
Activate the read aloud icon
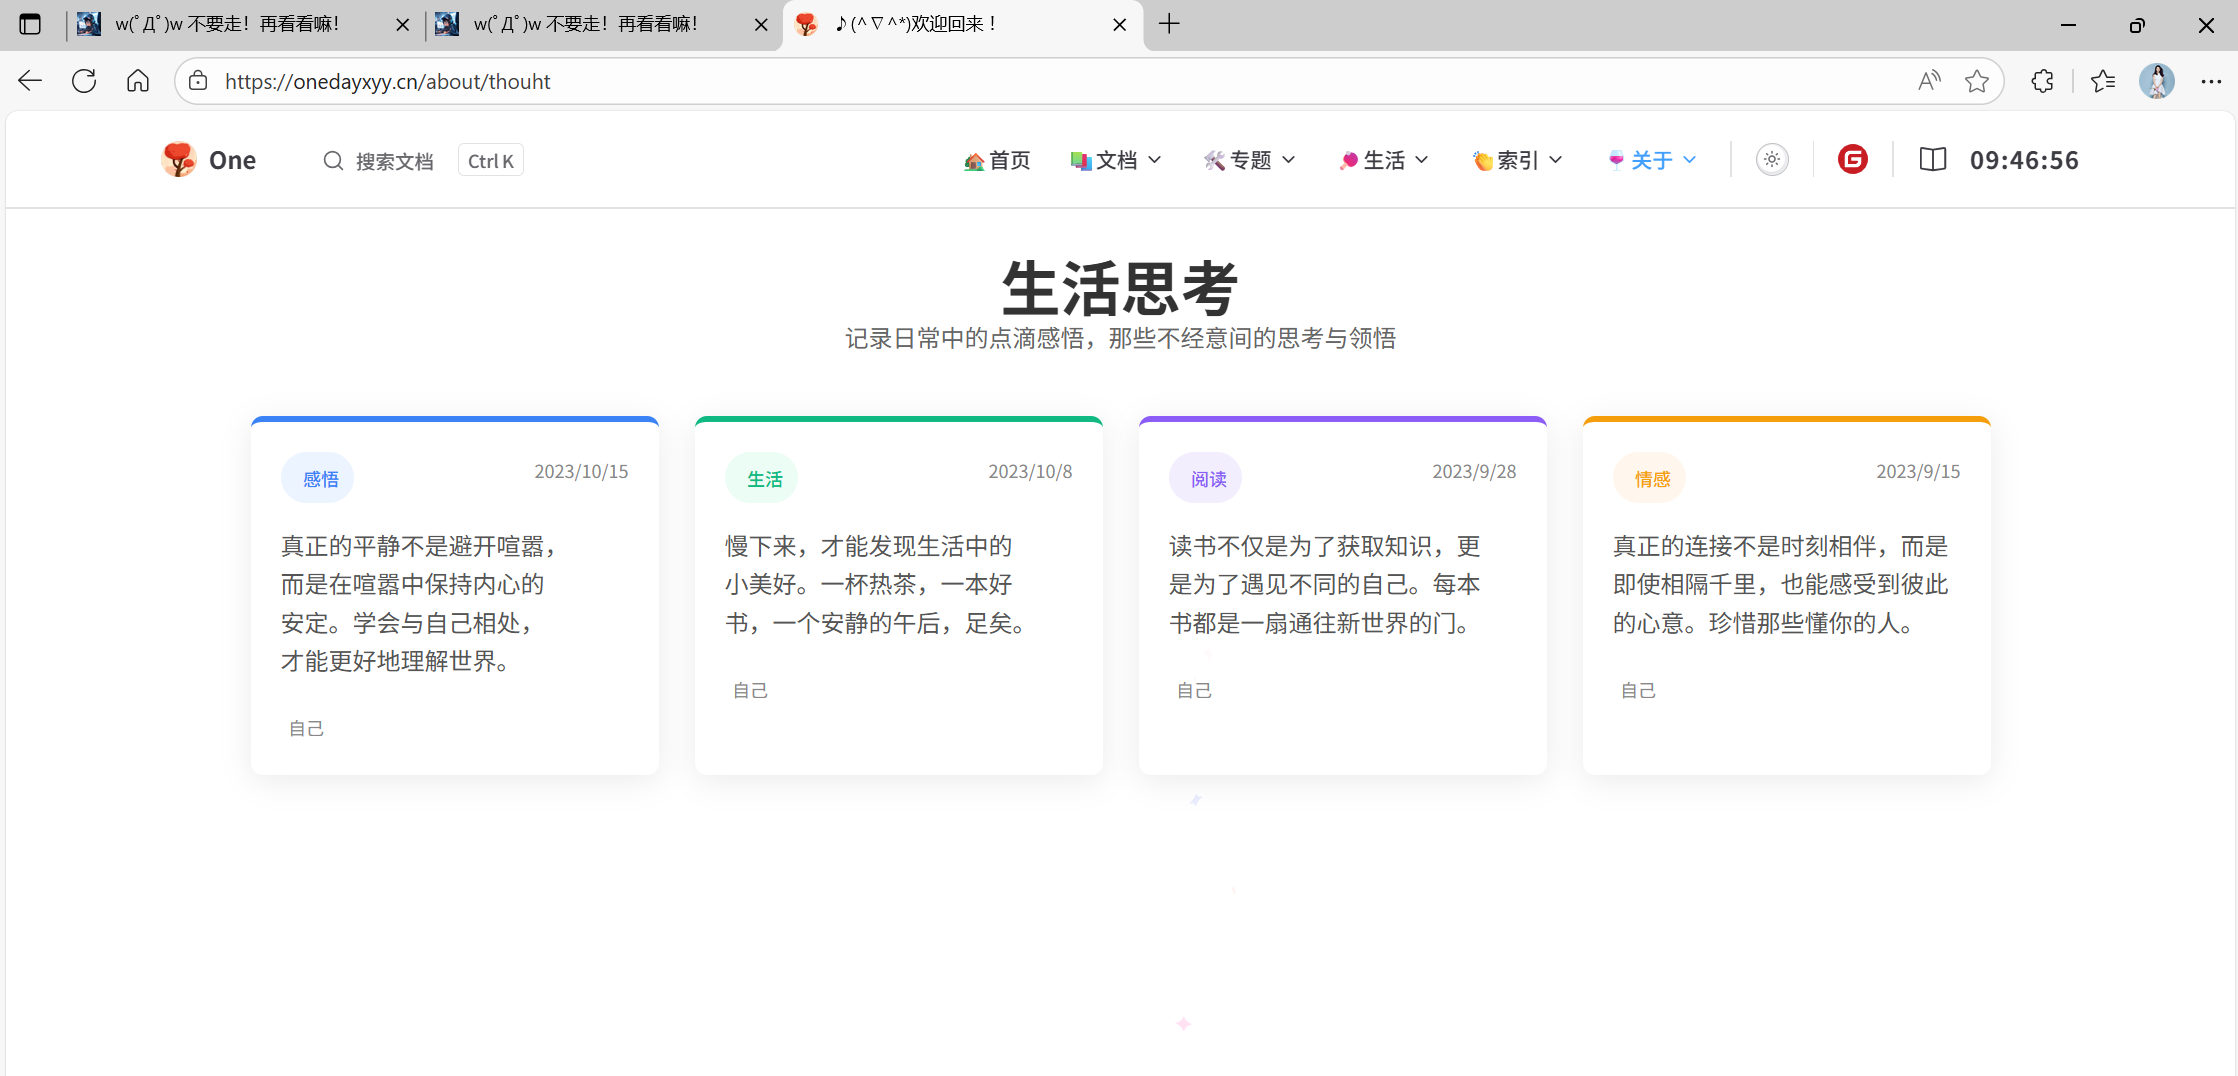(x=1929, y=81)
